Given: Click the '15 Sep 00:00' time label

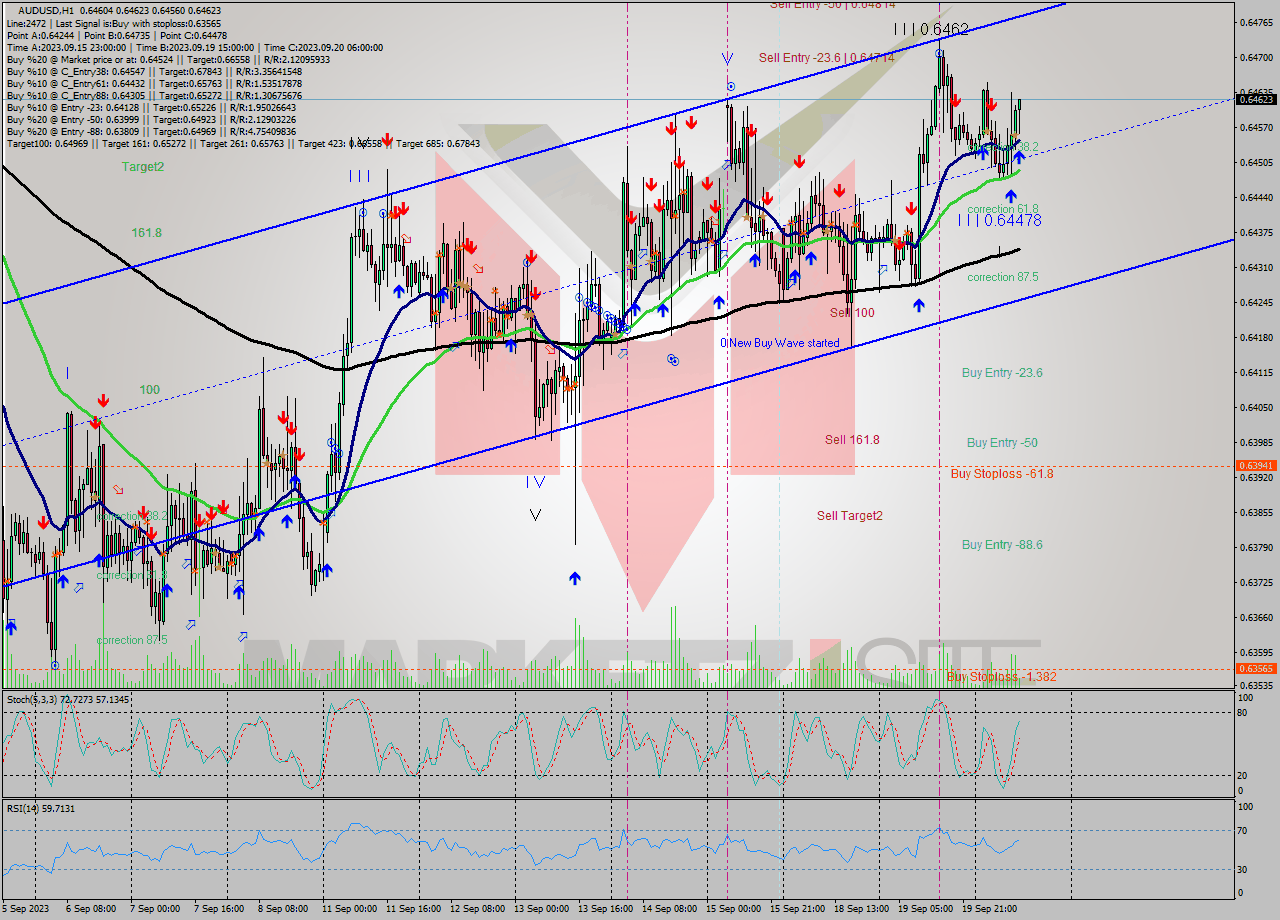Looking at the screenshot, I should coord(733,910).
